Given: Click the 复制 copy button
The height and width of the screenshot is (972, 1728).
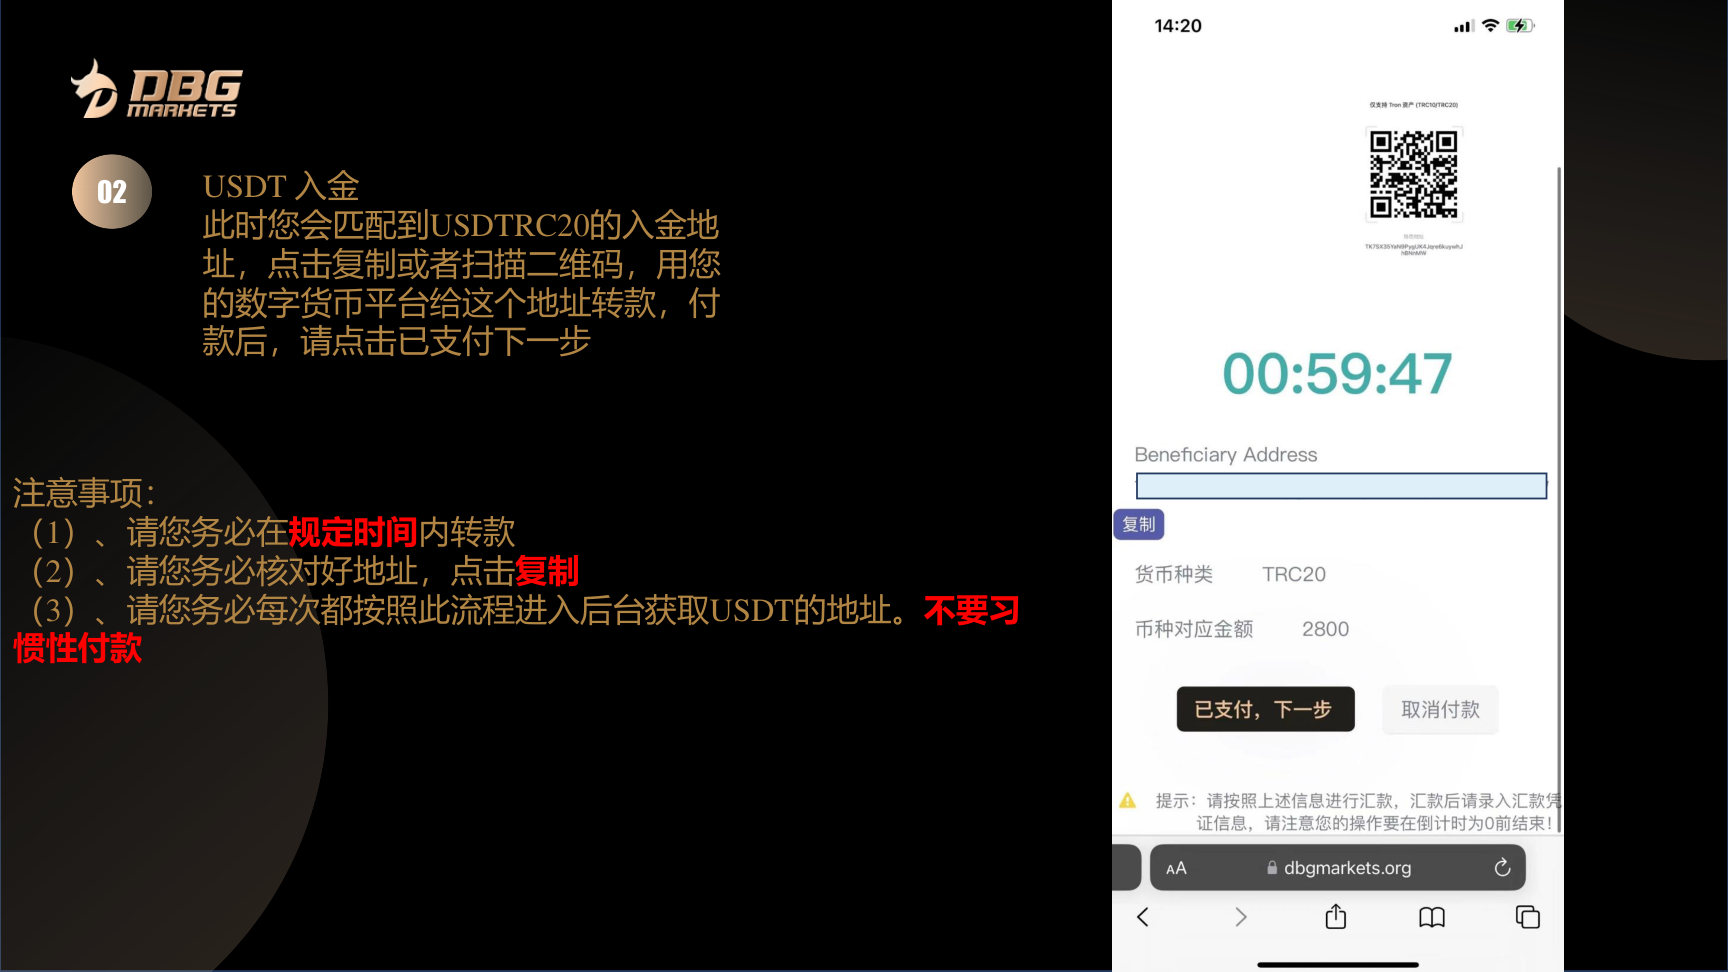Looking at the screenshot, I should [x=1138, y=524].
